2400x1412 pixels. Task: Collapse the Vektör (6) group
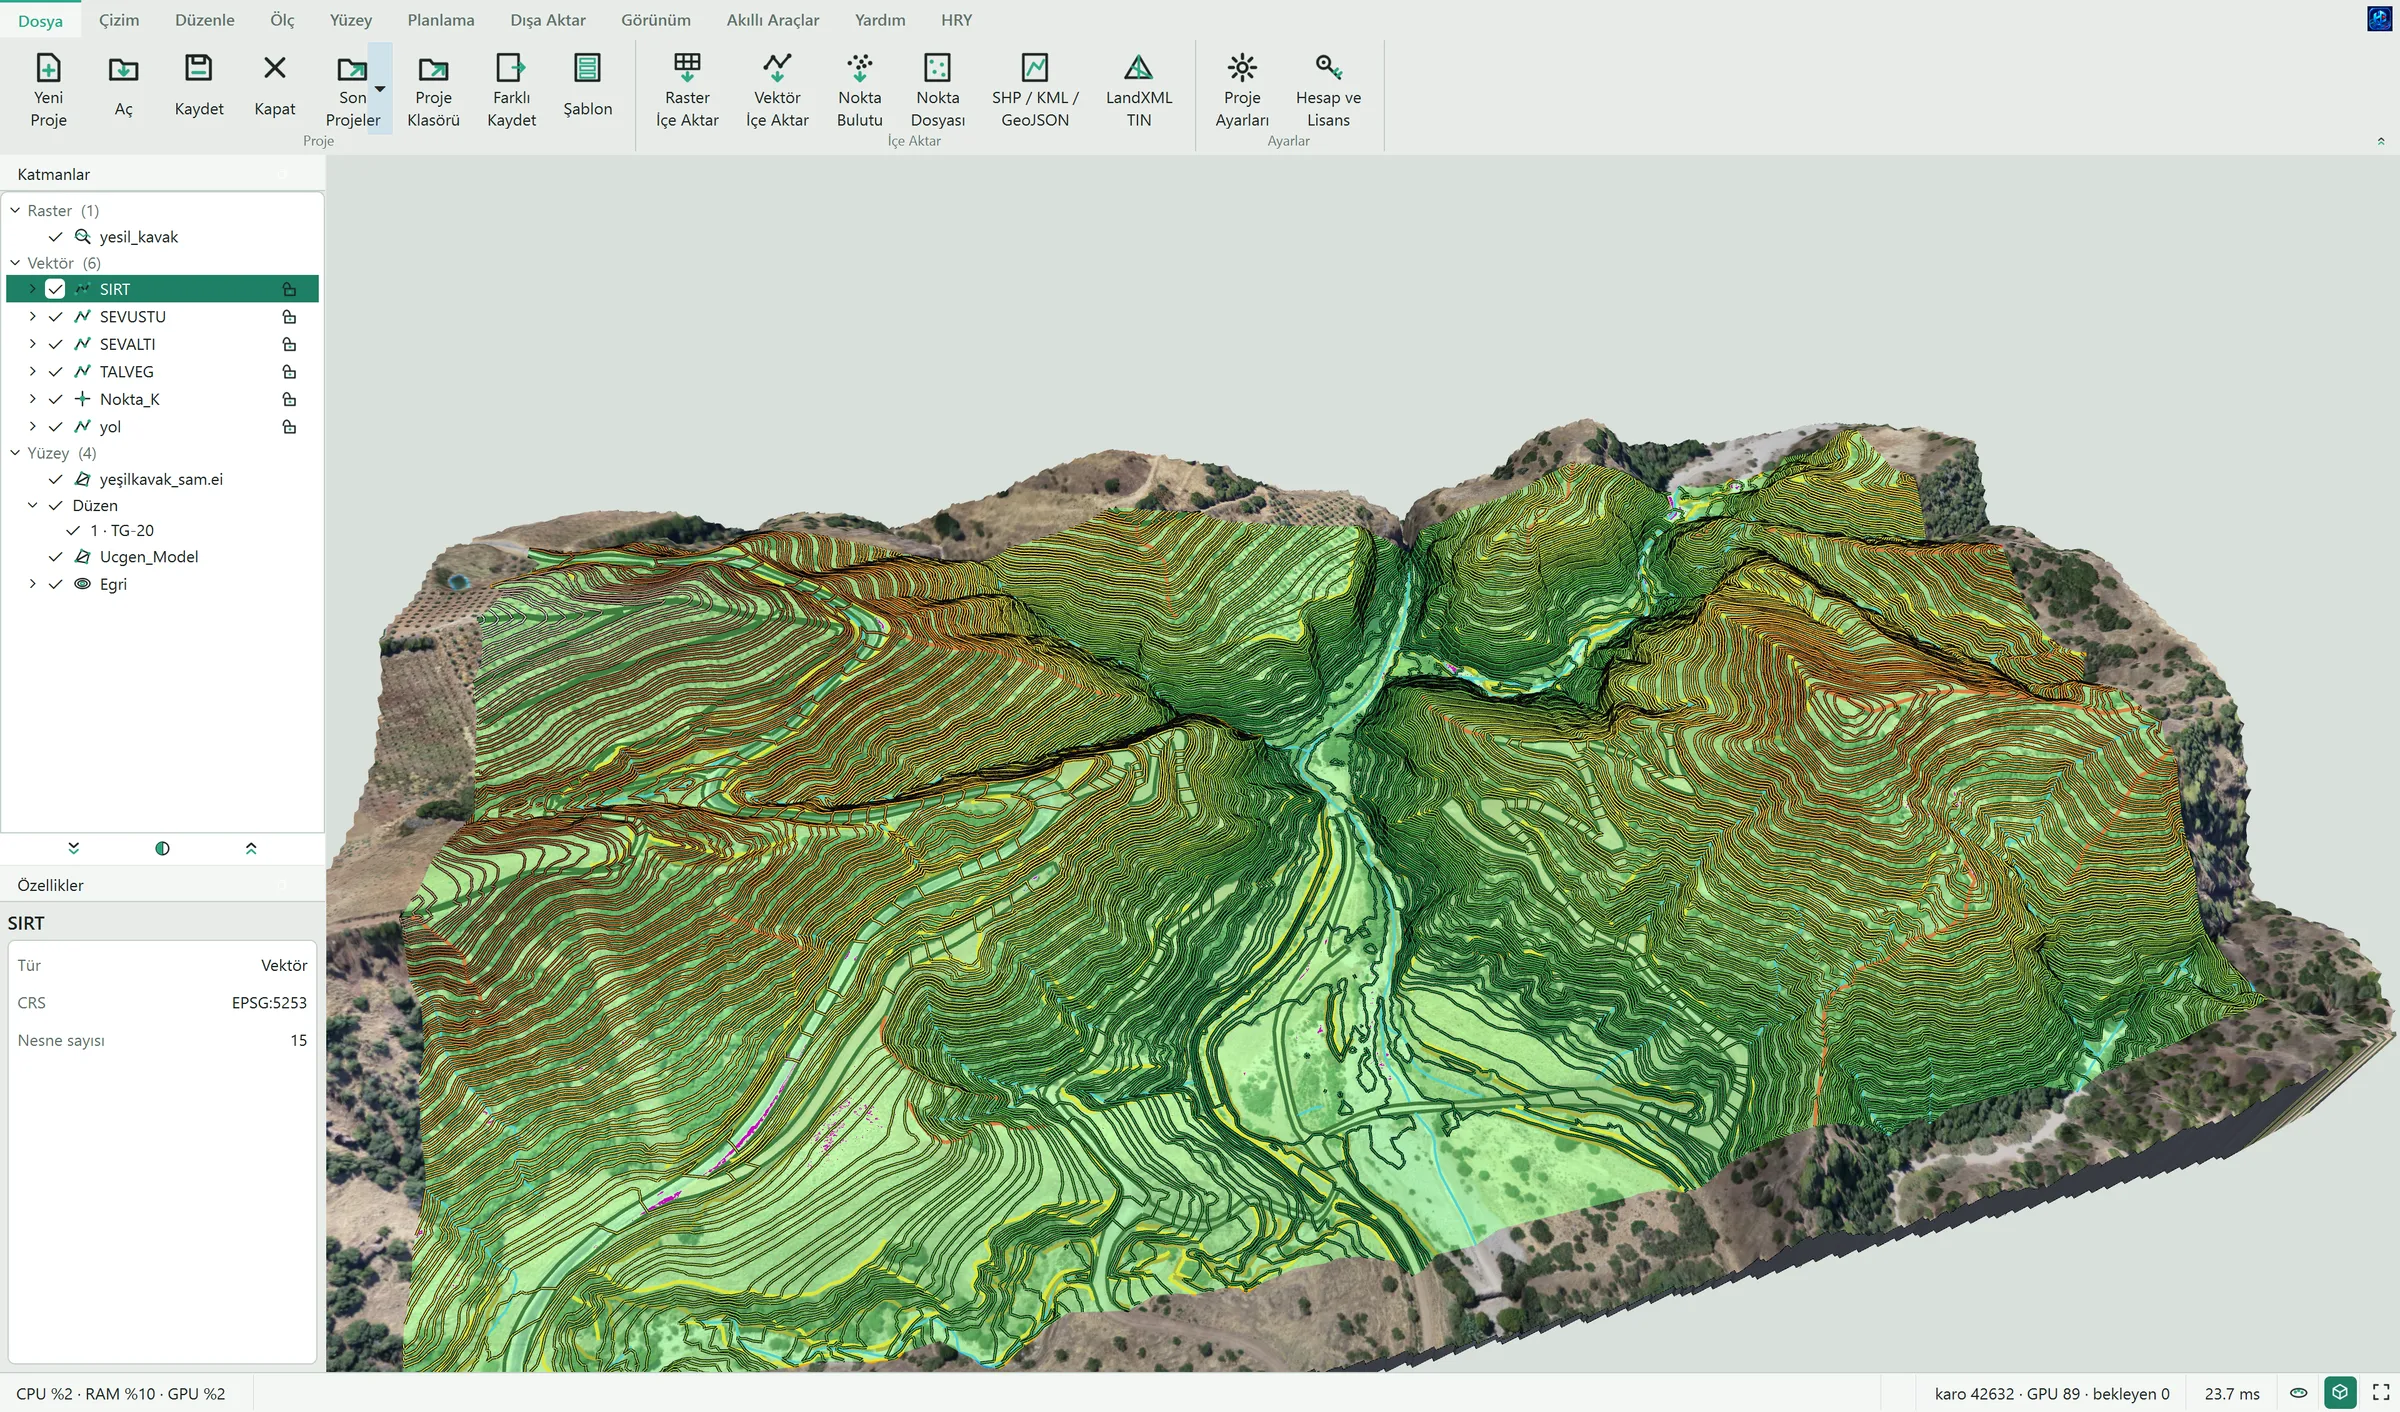tap(15, 262)
